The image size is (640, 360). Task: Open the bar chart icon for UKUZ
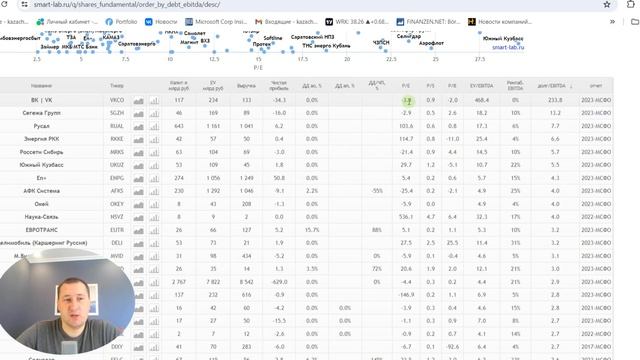coord(154,165)
